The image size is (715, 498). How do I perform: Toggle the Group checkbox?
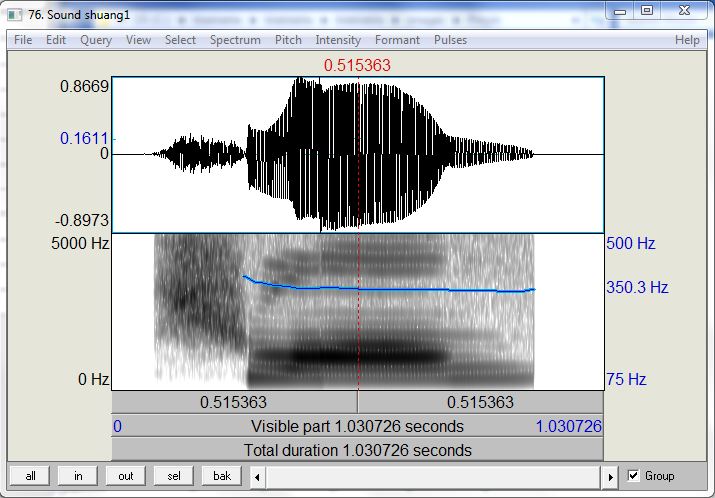(x=633, y=476)
